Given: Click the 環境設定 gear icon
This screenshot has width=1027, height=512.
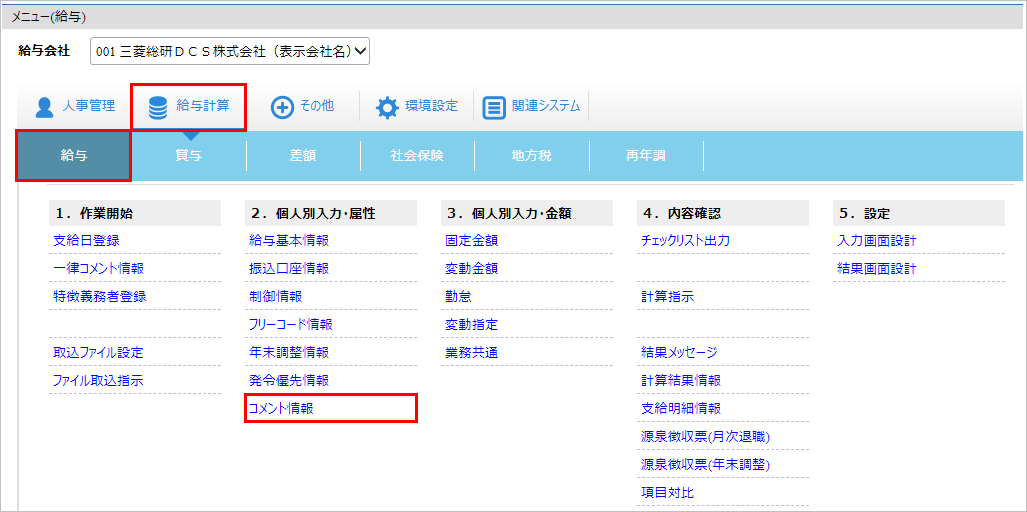Looking at the screenshot, I should point(386,107).
